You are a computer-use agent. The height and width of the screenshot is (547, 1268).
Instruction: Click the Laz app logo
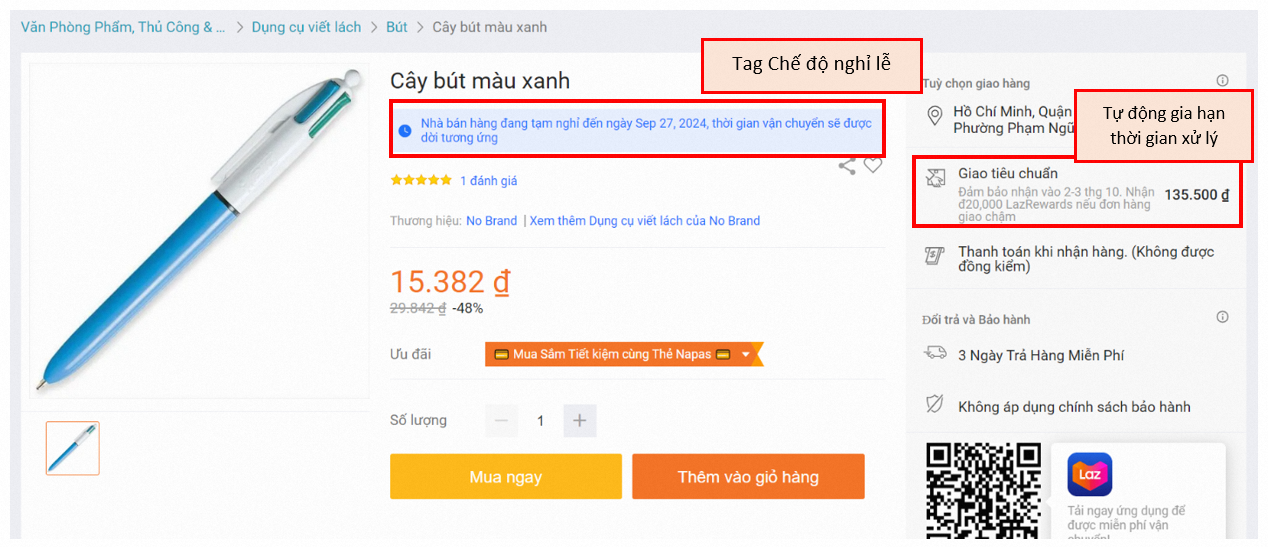tap(1089, 475)
